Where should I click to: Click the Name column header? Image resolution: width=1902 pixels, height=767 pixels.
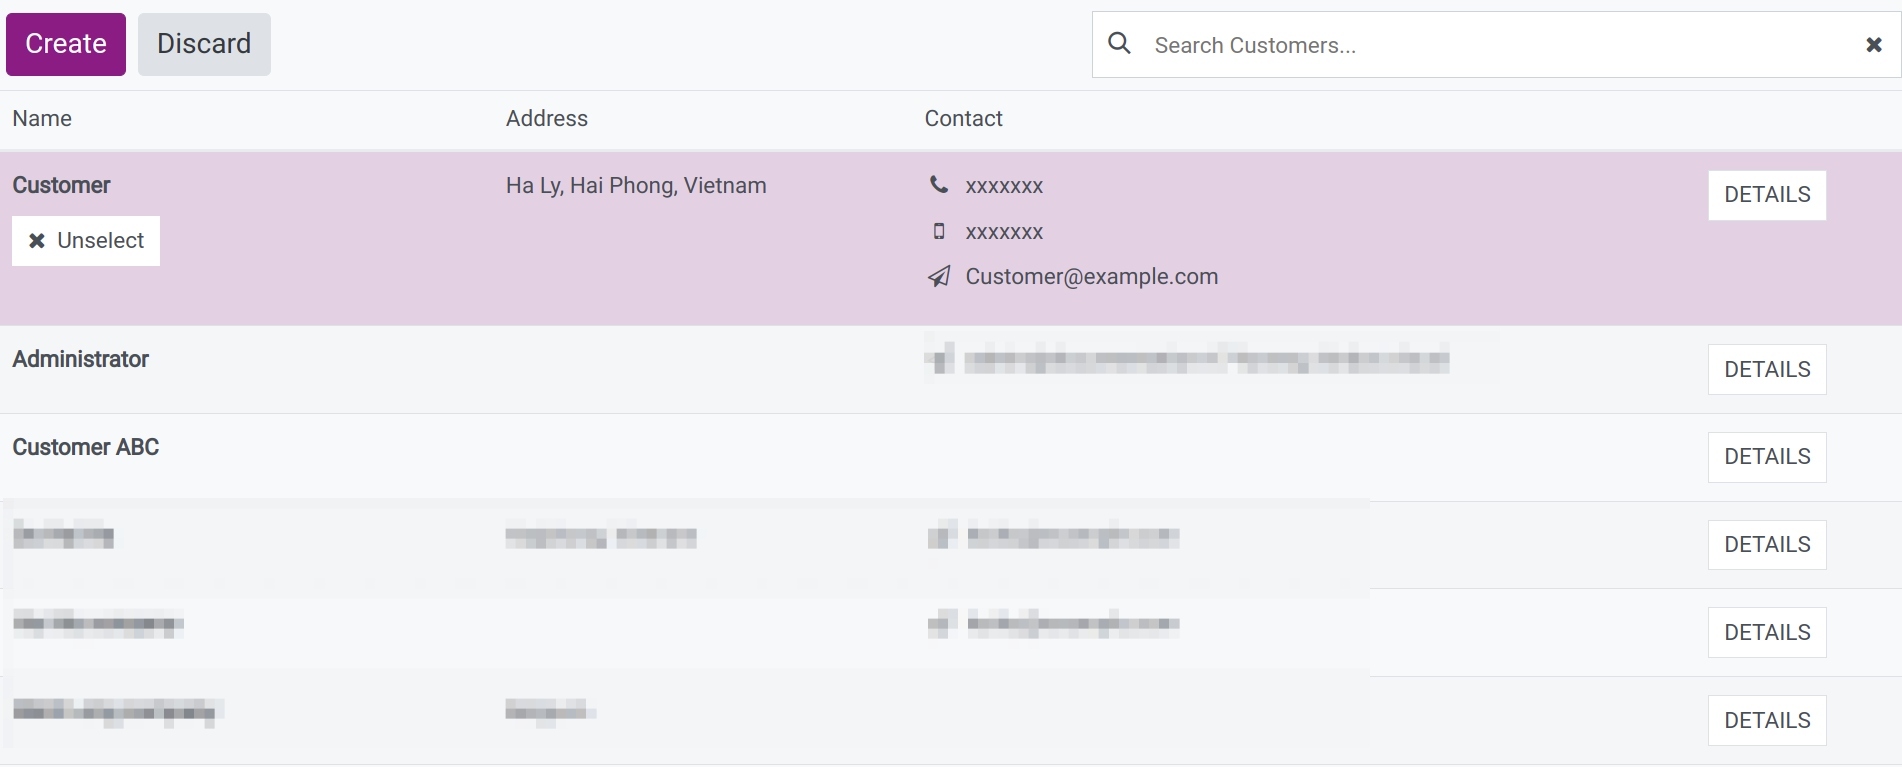[42, 119]
